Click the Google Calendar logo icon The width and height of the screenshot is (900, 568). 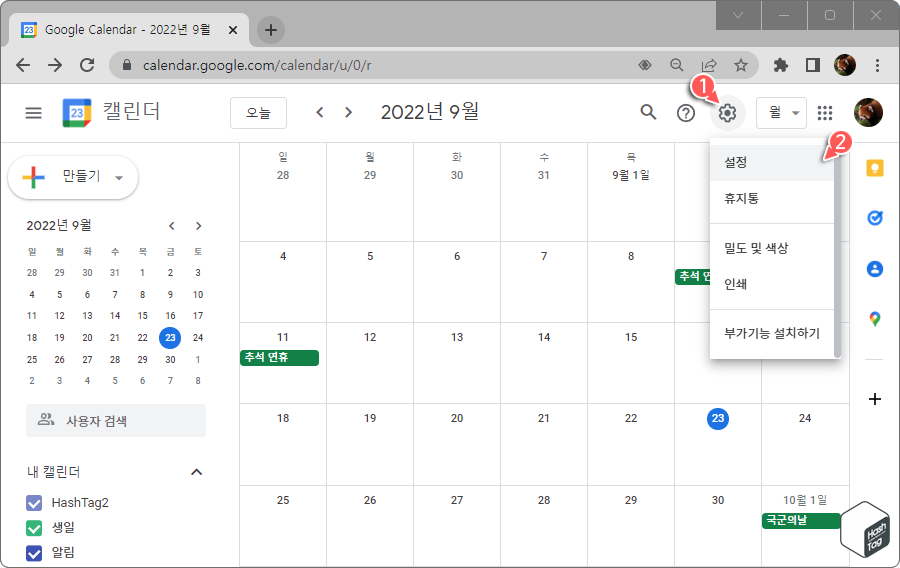[77, 112]
